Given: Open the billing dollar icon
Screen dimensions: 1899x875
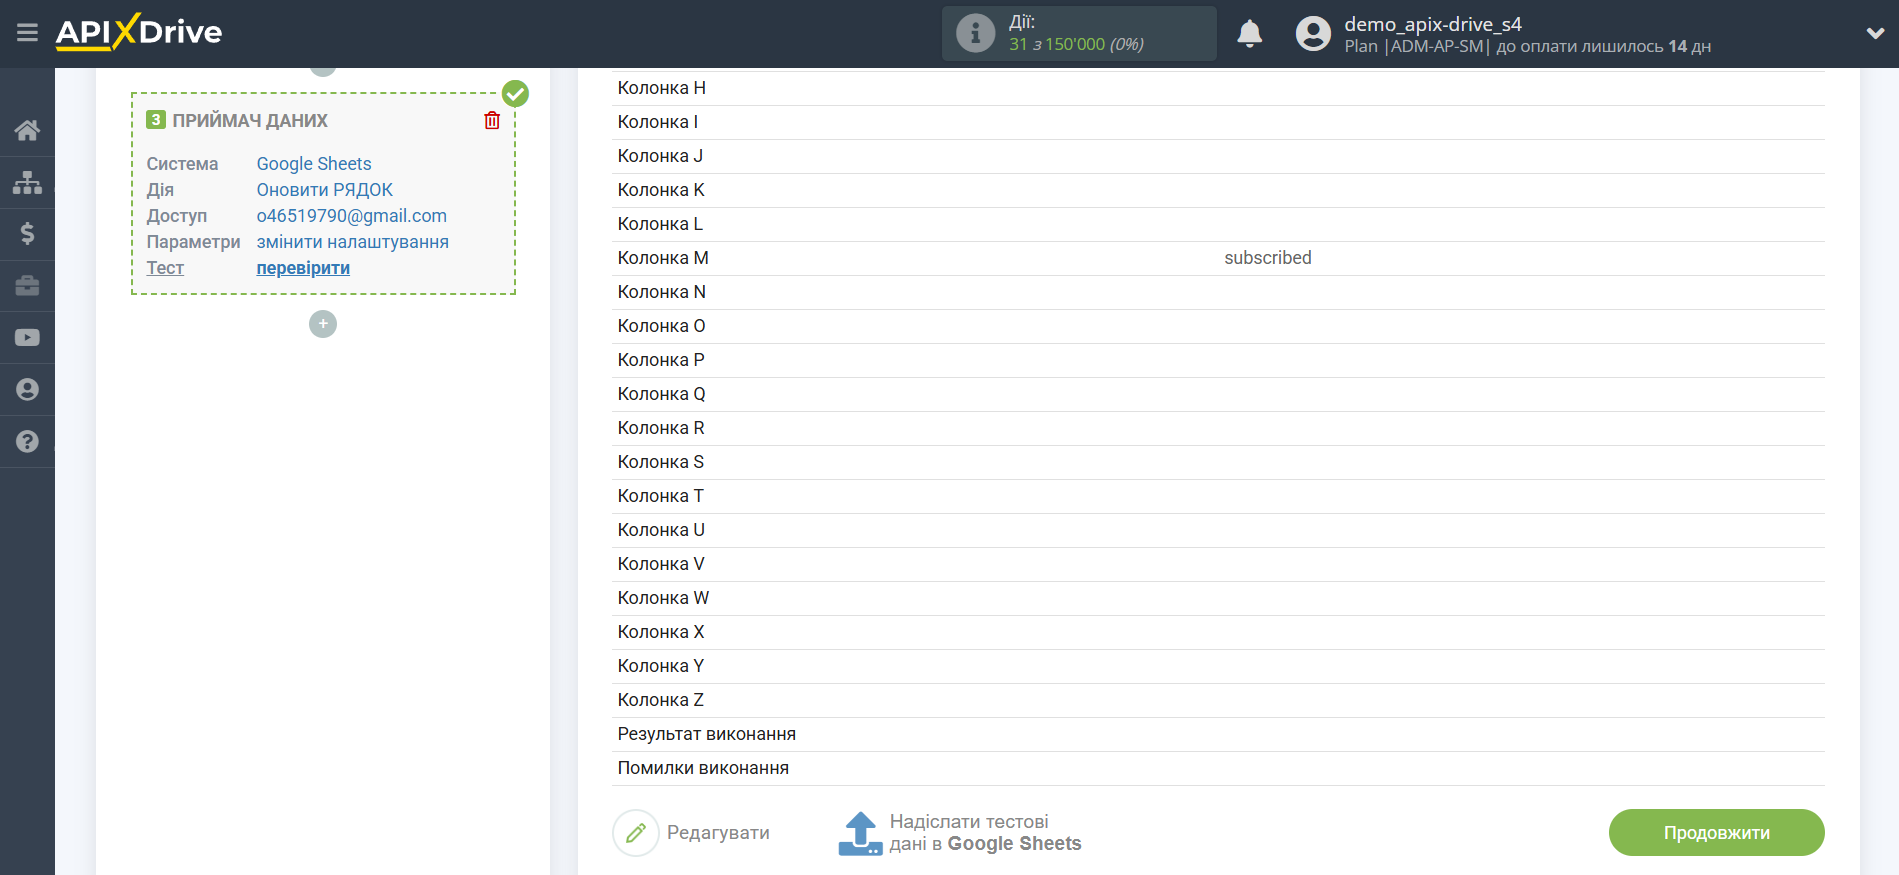Looking at the screenshot, I should click(27, 234).
